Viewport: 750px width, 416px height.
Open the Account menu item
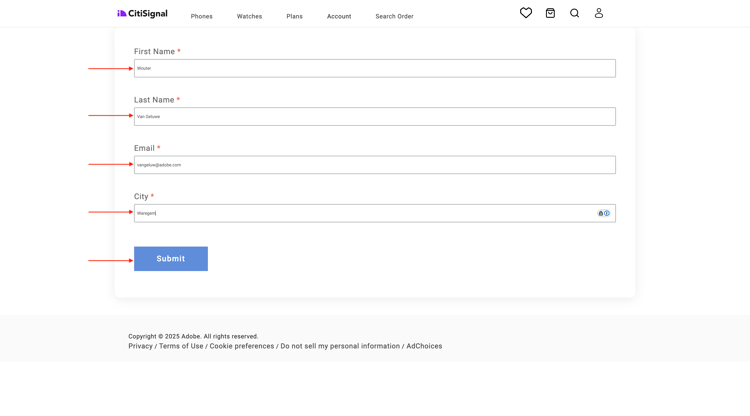point(339,16)
